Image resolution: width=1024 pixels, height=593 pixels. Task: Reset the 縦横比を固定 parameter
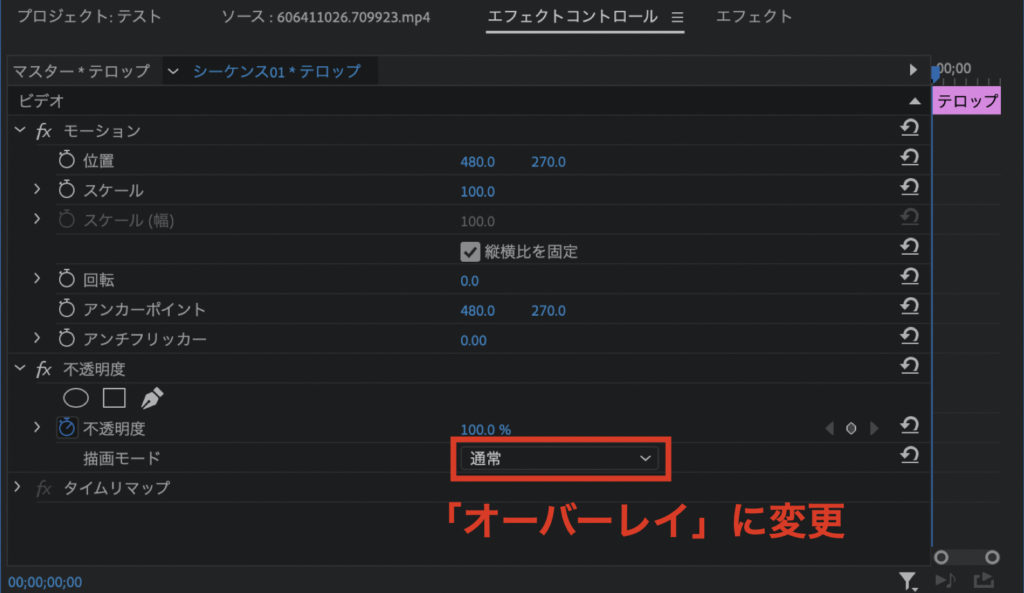(x=910, y=247)
